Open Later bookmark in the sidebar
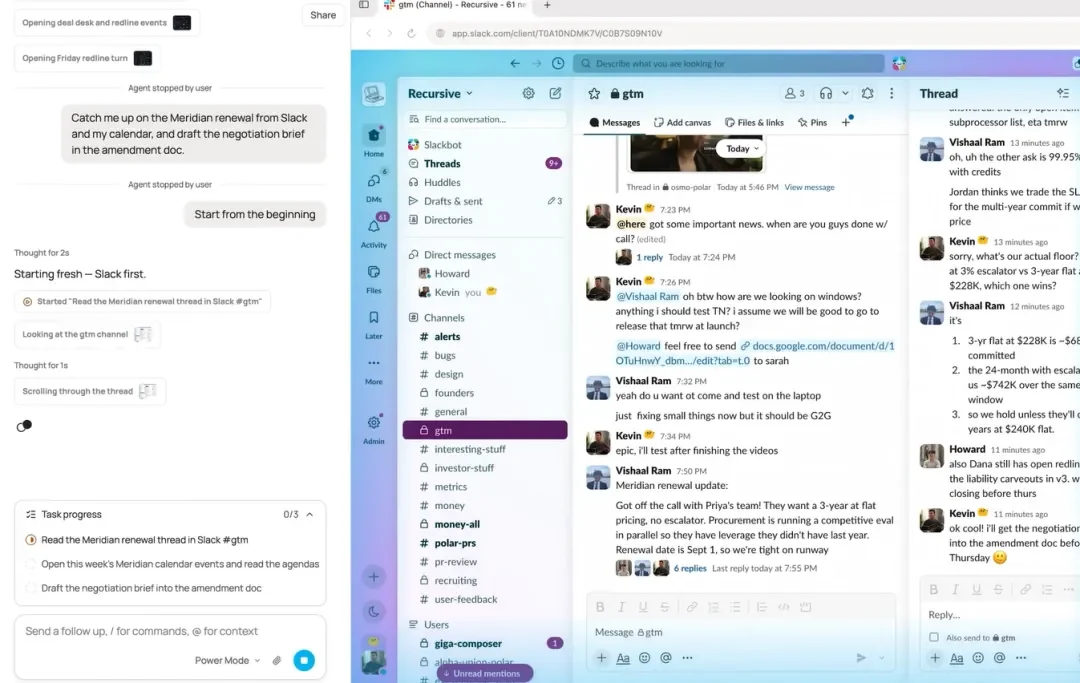 click(374, 324)
